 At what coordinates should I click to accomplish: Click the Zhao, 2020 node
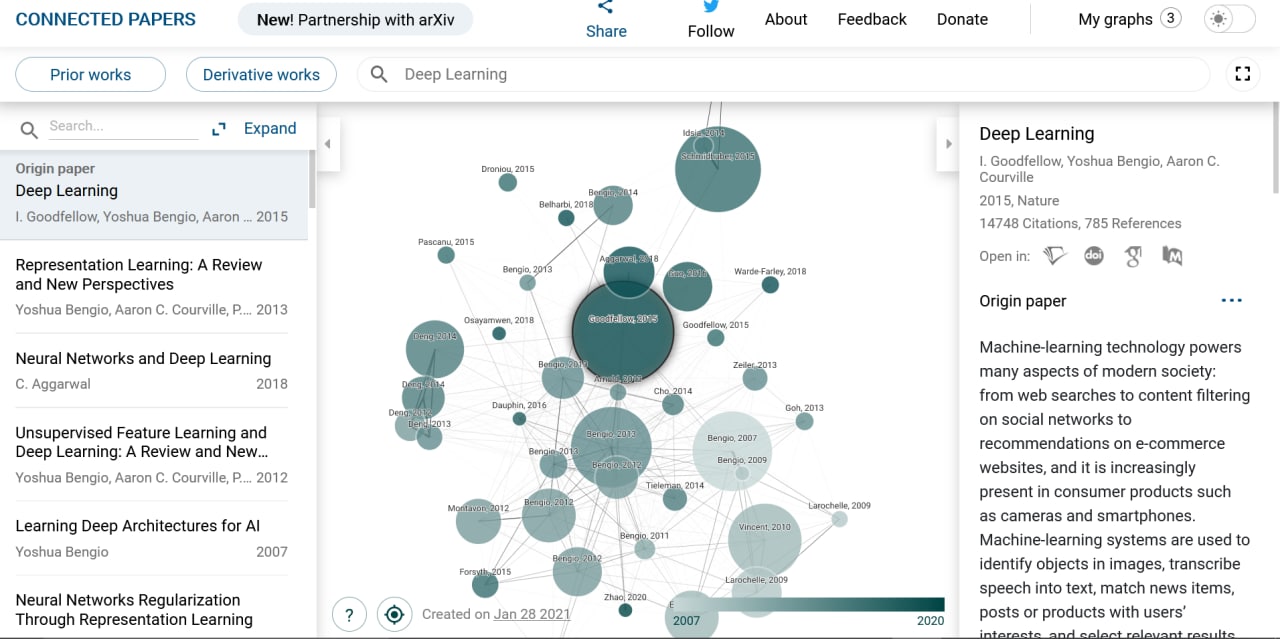pyautogui.click(x=625, y=609)
